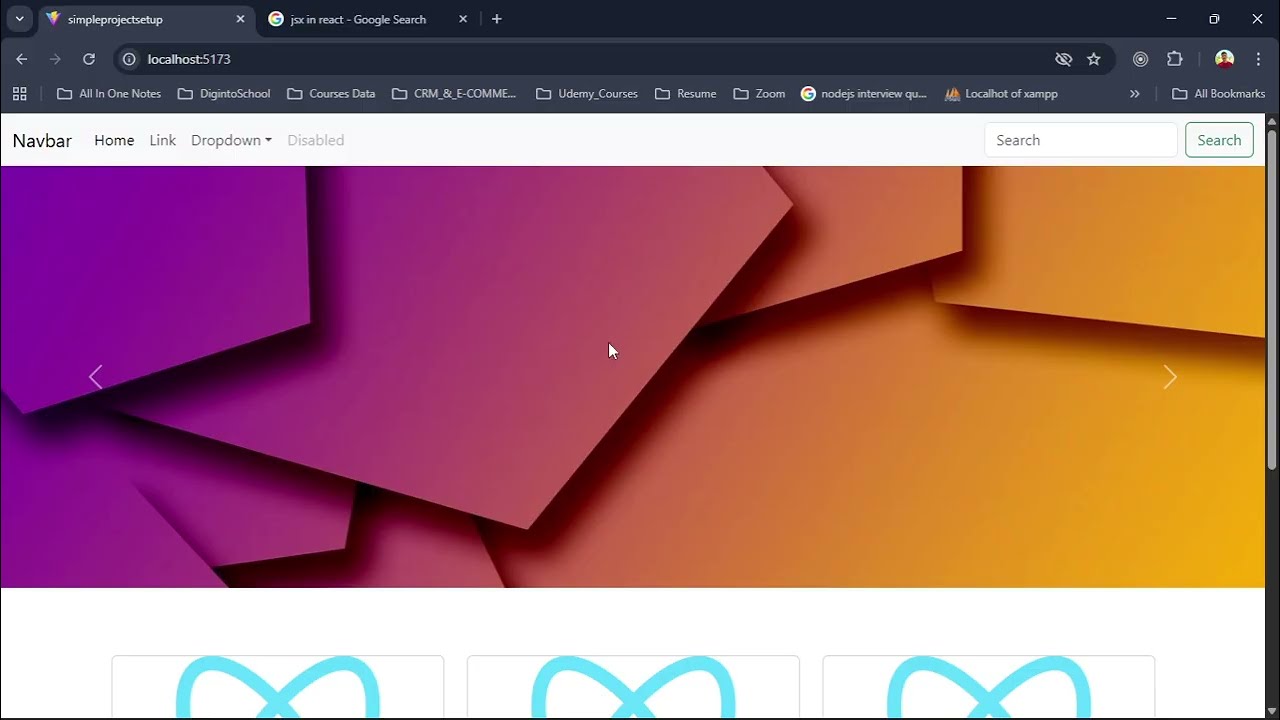Minimize the Chrome window
Image resolution: width=1280 pixels, height=720 pixels.
(x=1171, y=19)
